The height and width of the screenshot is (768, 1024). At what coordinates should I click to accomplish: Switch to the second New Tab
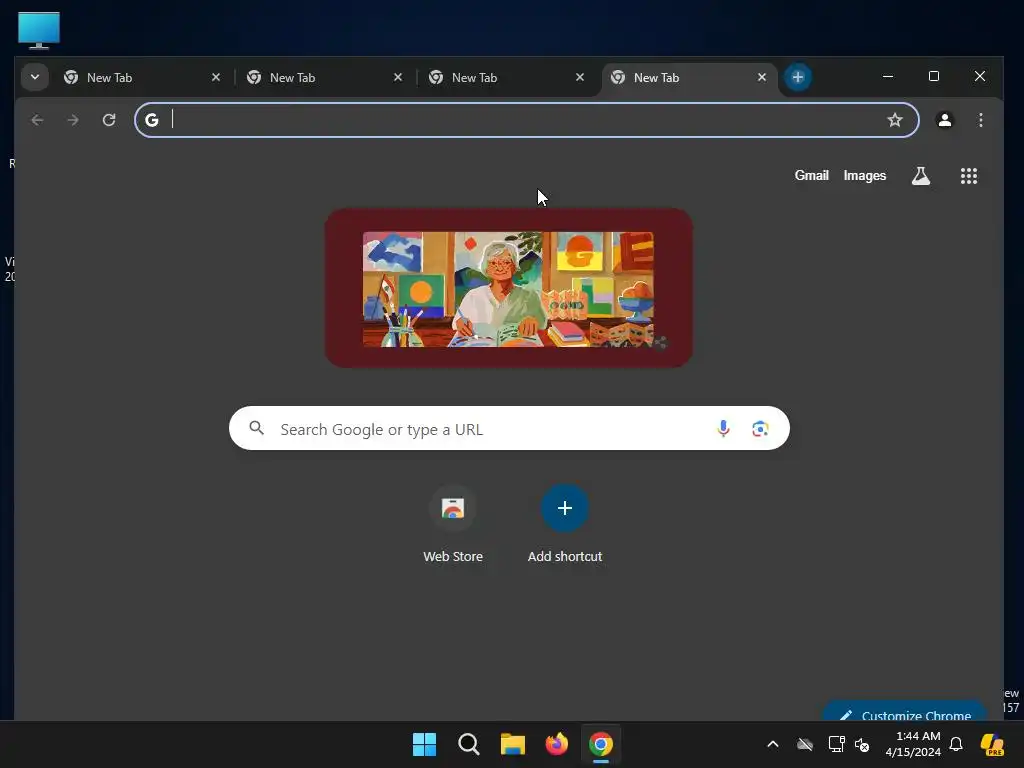[325, 78]
